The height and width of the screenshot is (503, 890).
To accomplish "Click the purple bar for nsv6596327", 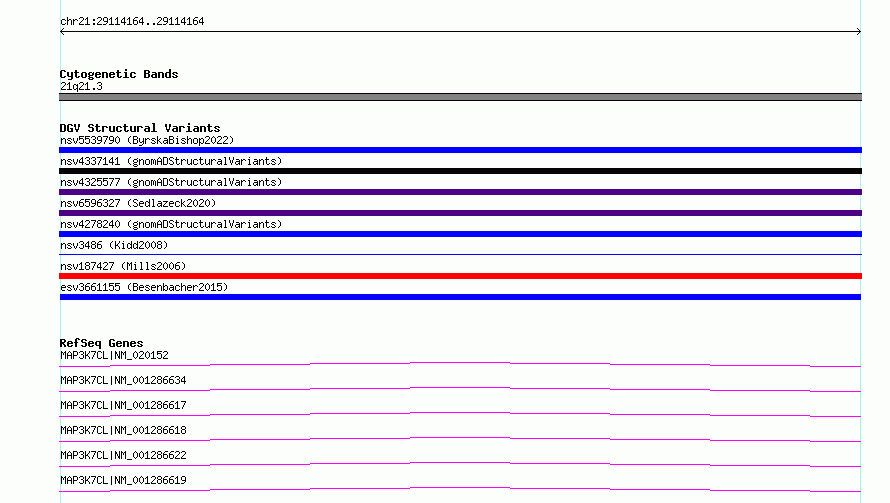I will click(460, 213).
